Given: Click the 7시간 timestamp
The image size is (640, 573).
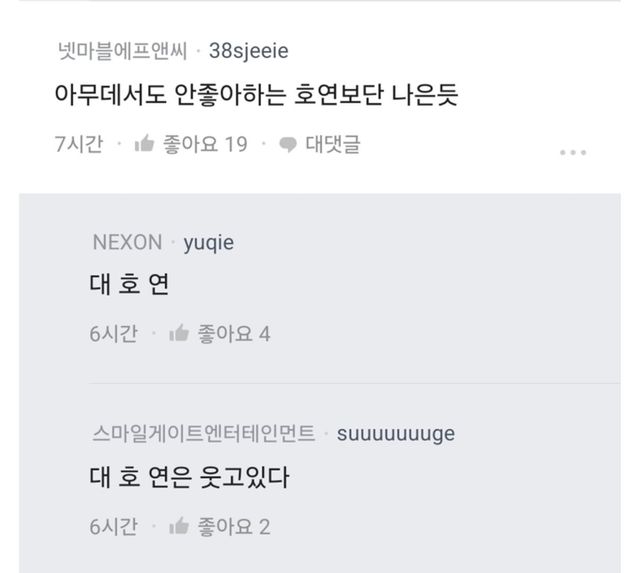Looking at the screenshot, I should click(x=79, y=144).
